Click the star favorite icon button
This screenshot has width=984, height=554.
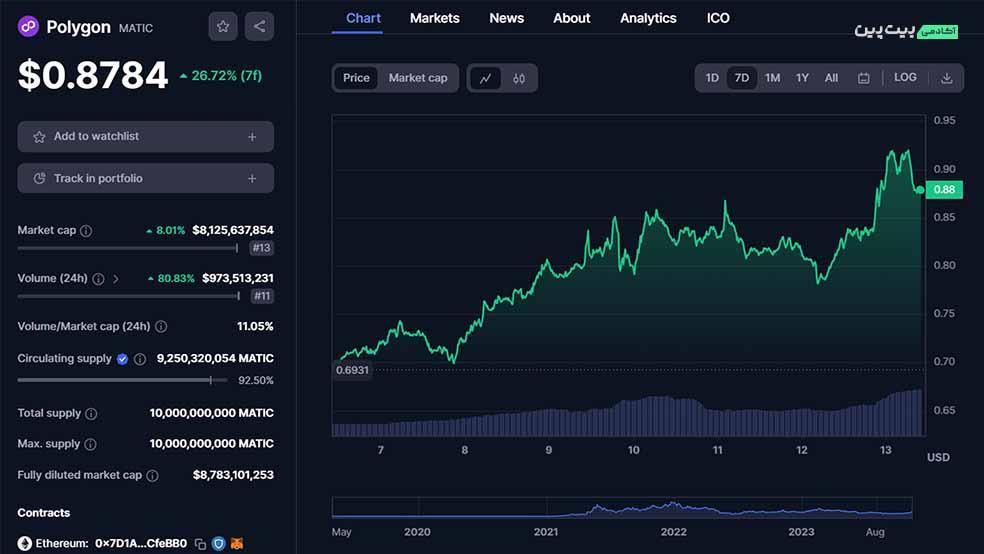tap(223, 26)
